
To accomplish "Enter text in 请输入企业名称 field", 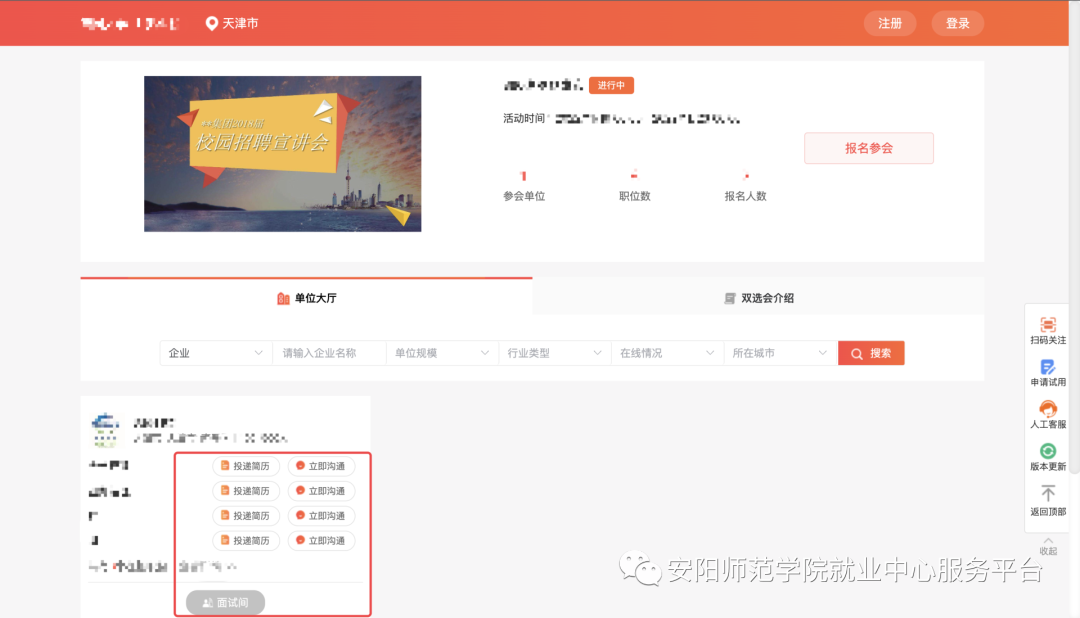I will pos(328,353).
